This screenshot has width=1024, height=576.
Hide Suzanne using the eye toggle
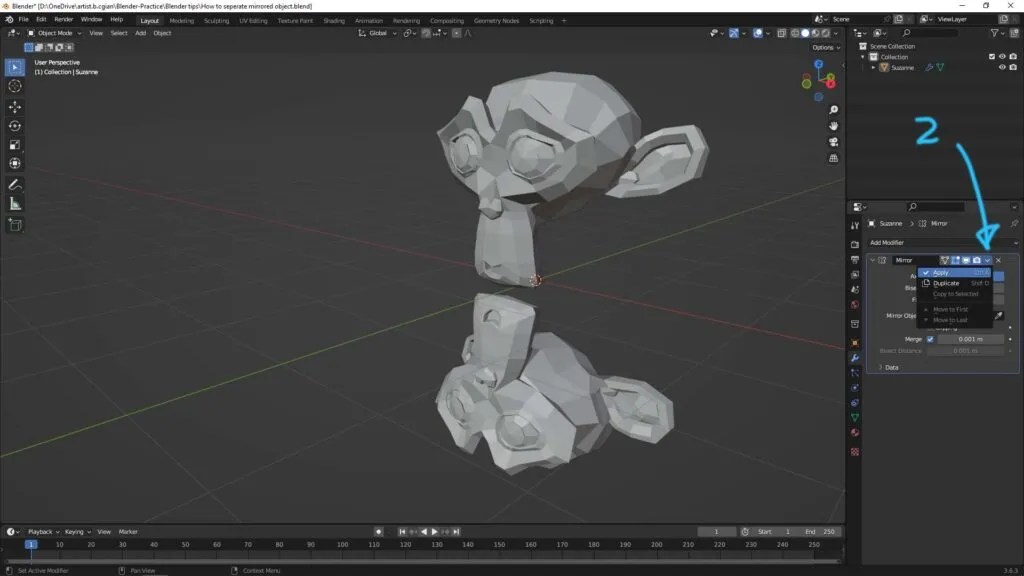[x=1002, y=66]
